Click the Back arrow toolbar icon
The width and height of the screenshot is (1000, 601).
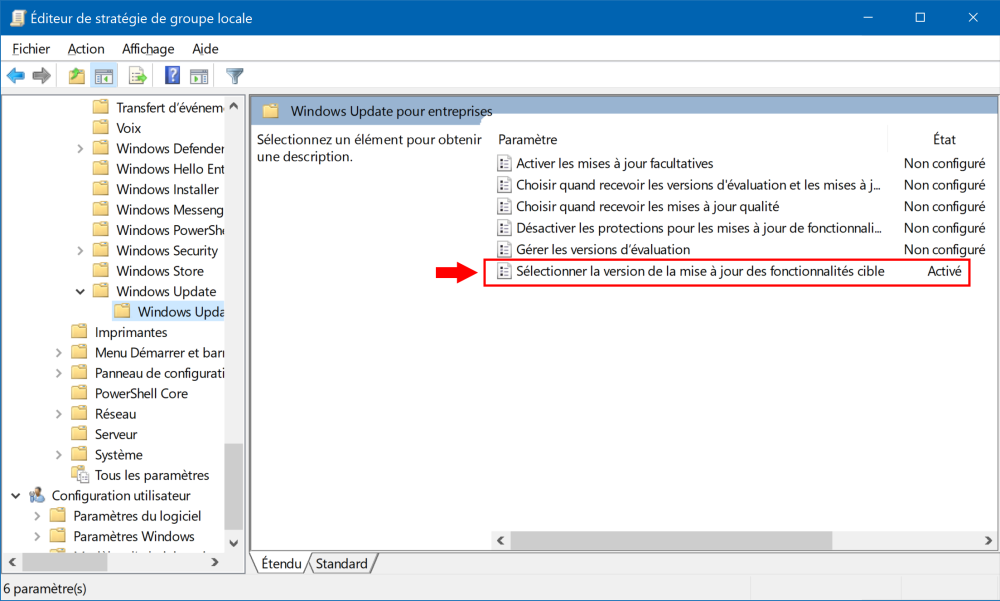(16, 76)
